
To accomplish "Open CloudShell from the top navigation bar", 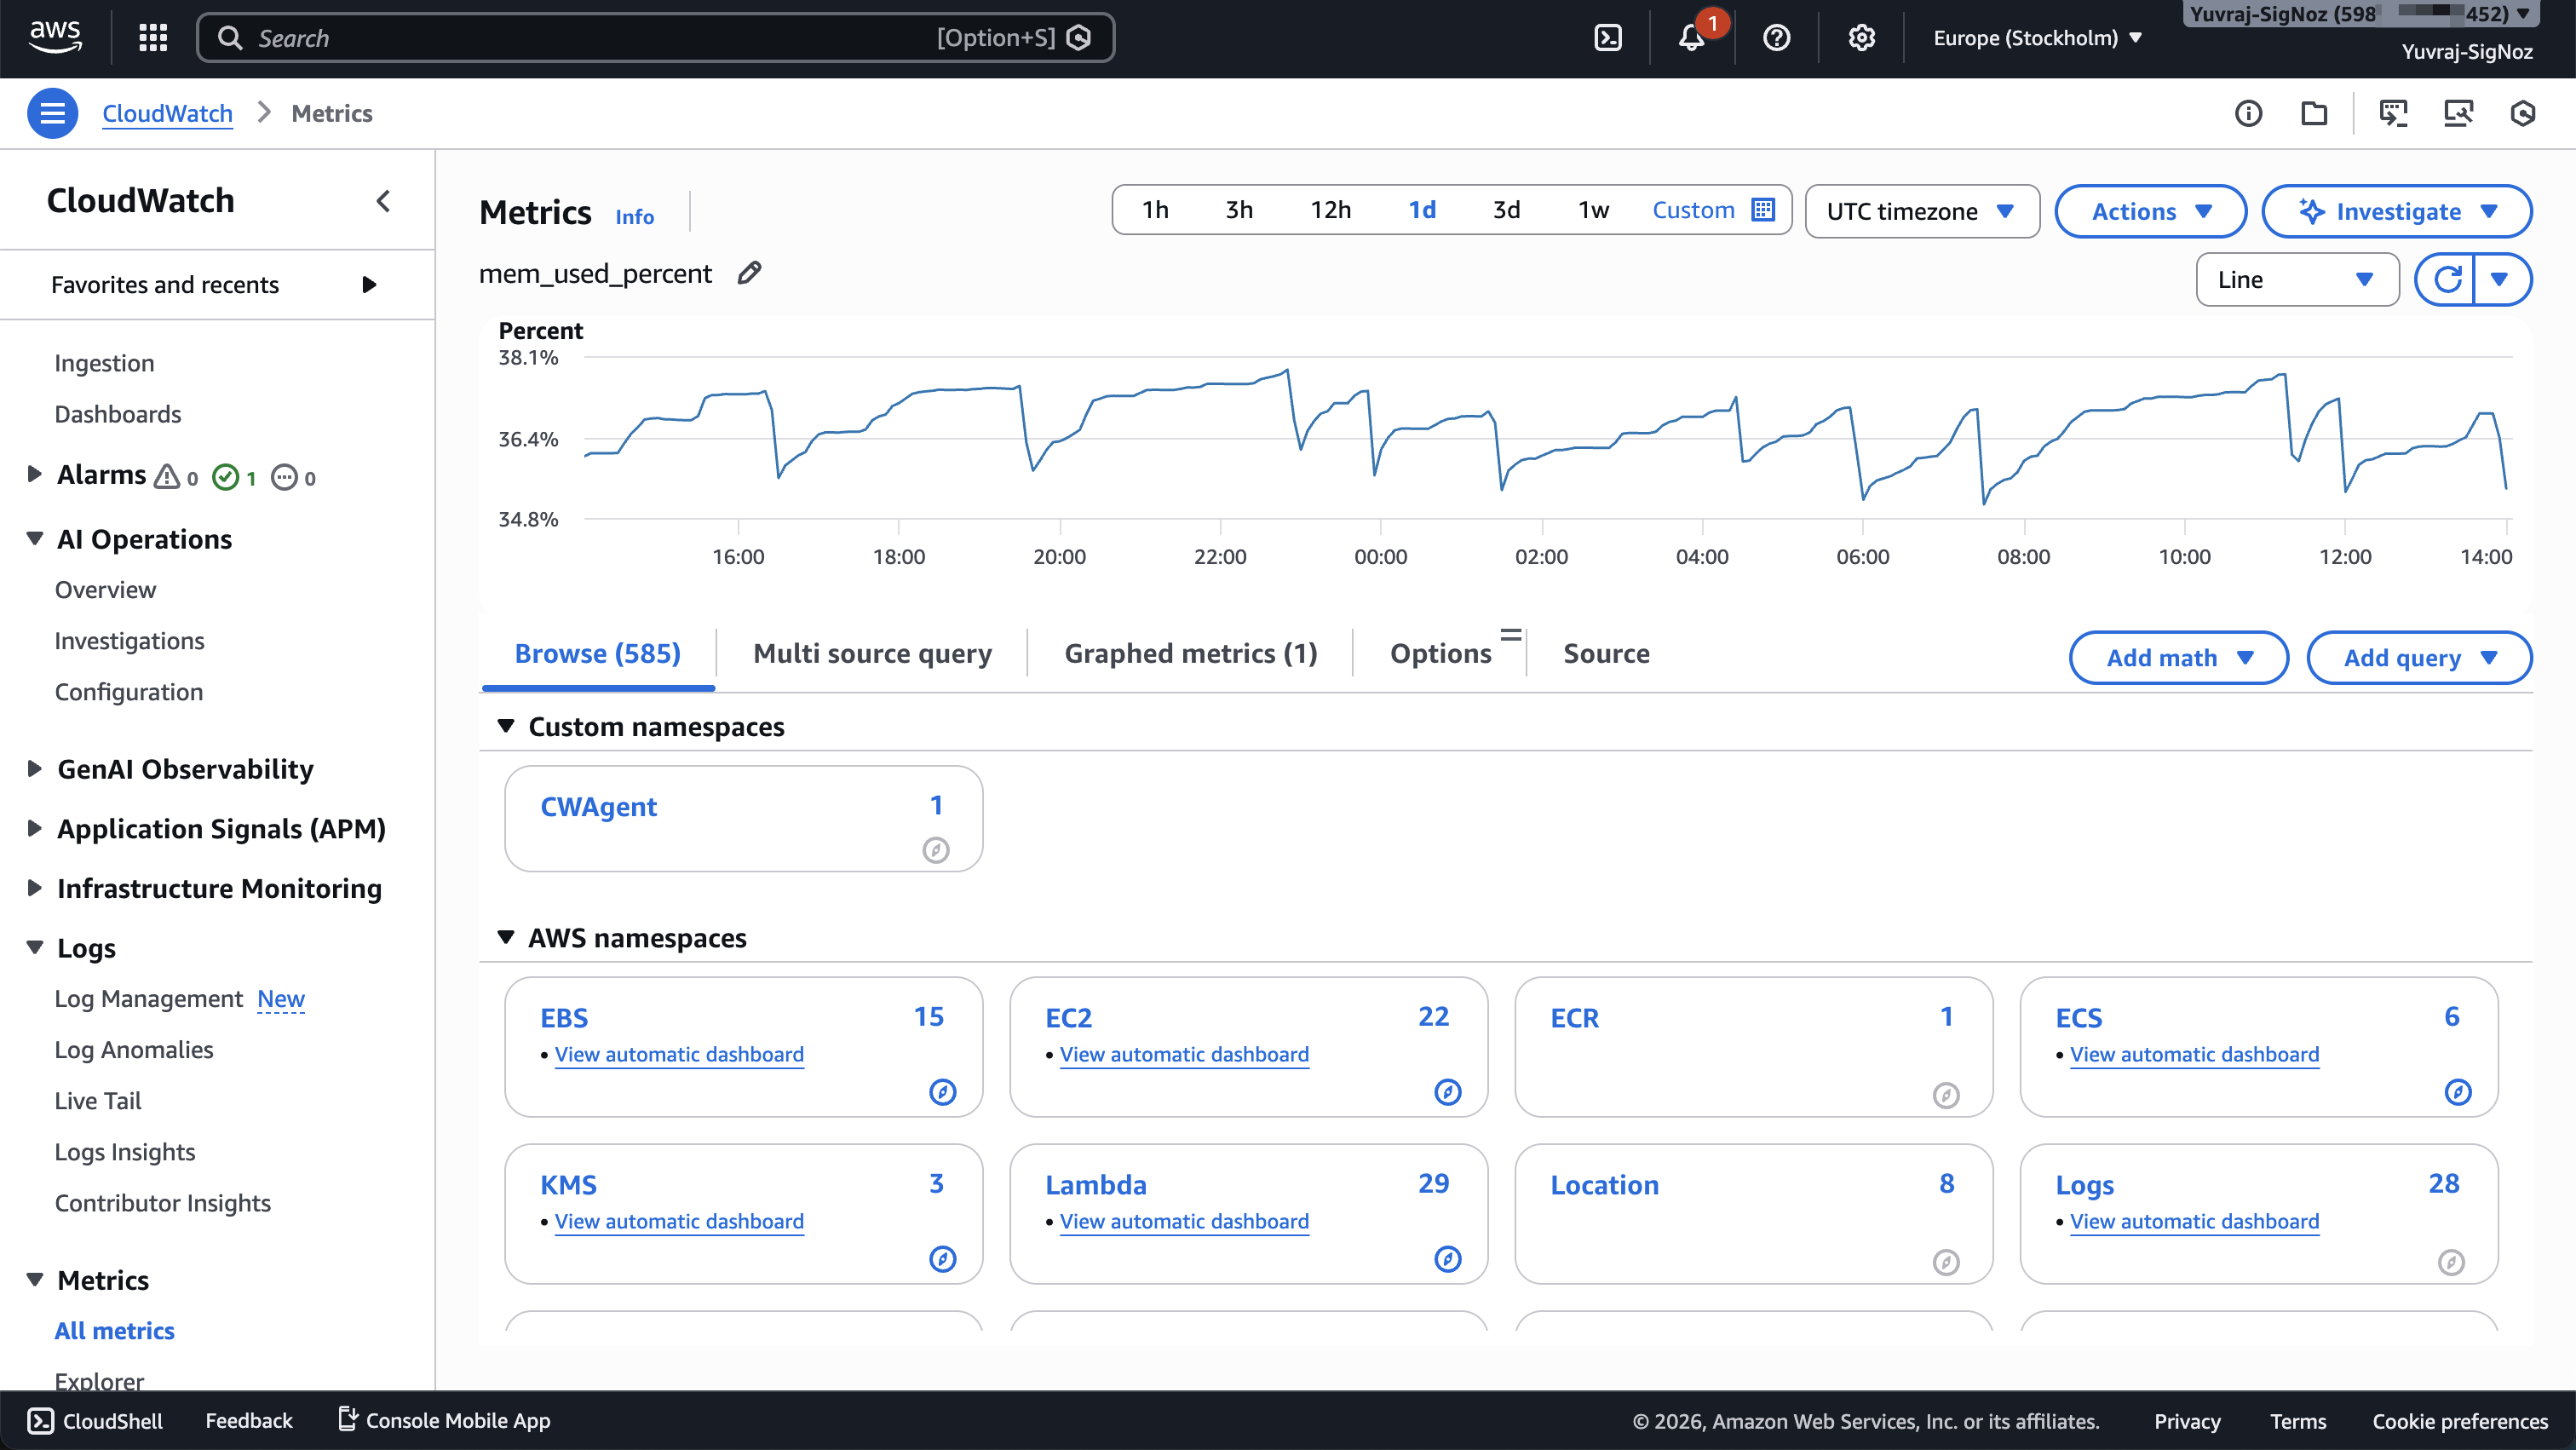I will pos(1608,37).
